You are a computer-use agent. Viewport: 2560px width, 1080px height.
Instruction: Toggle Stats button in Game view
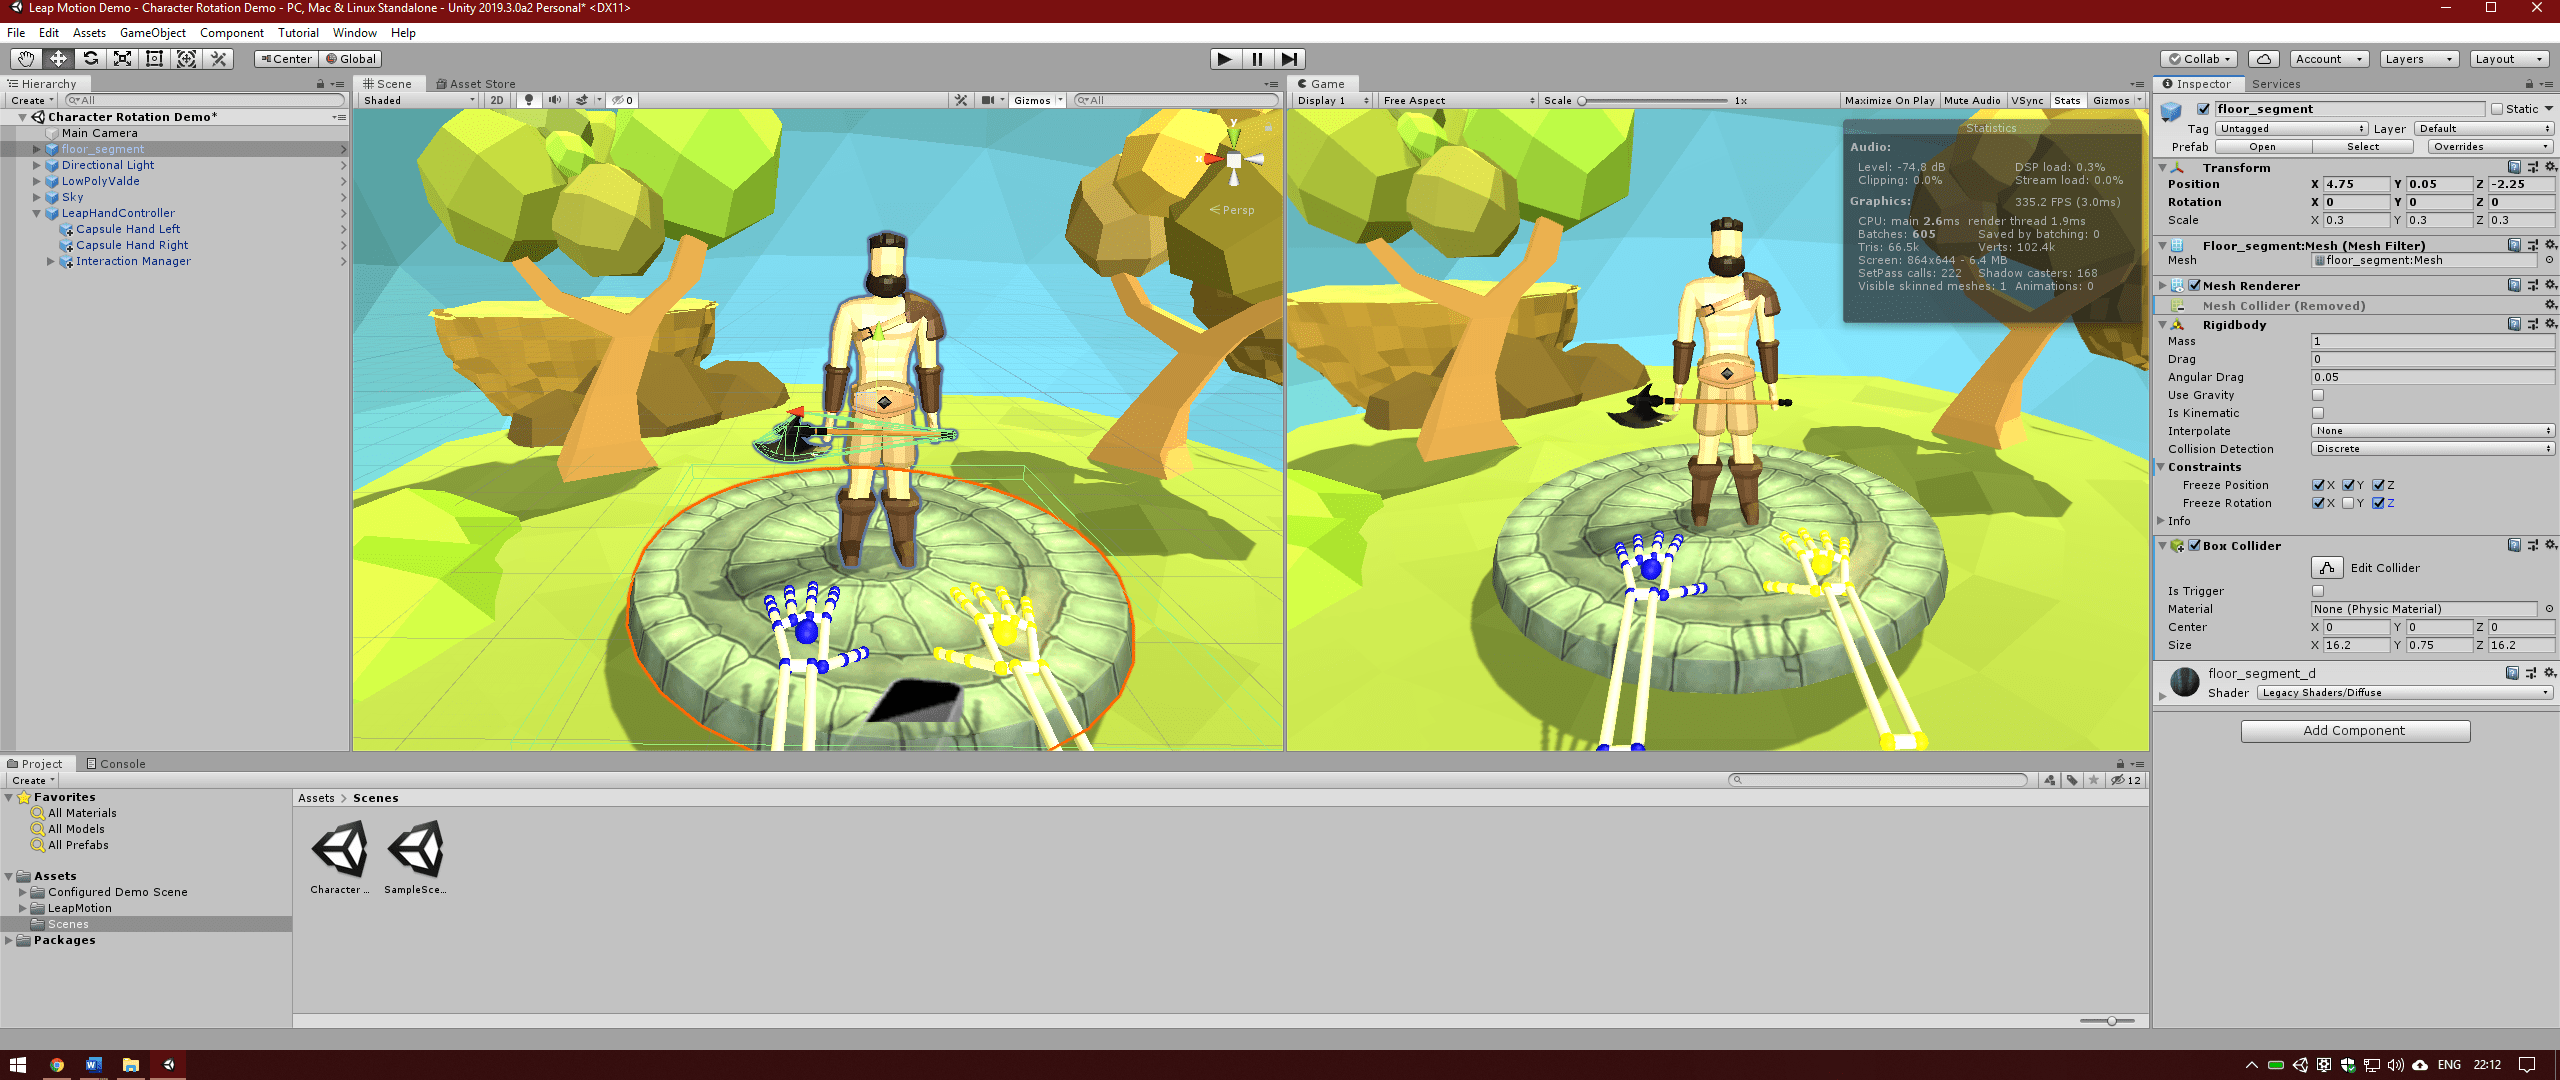[2067, 100]
